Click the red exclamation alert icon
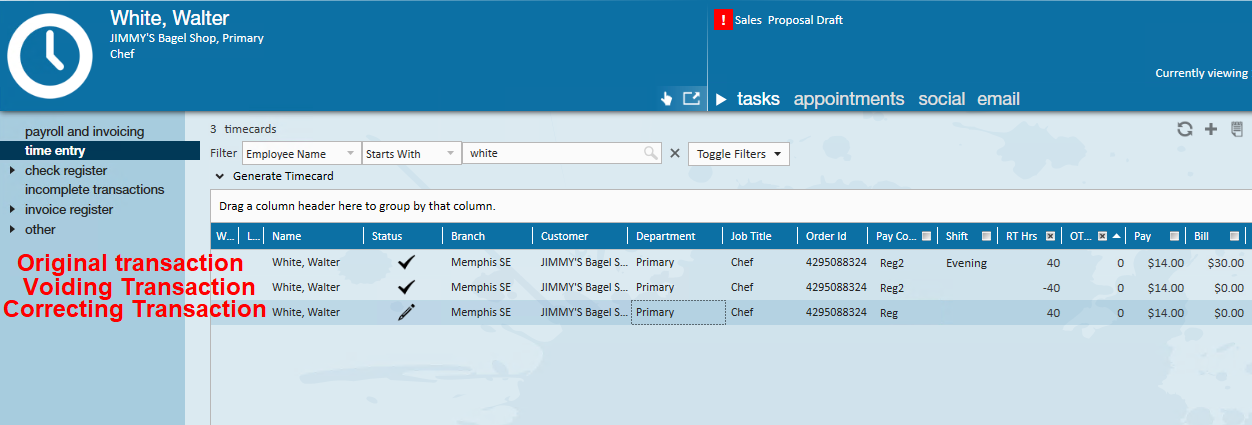Image resolution: width=1252 pixels, height=425 pixels. [x=722, y=19]
